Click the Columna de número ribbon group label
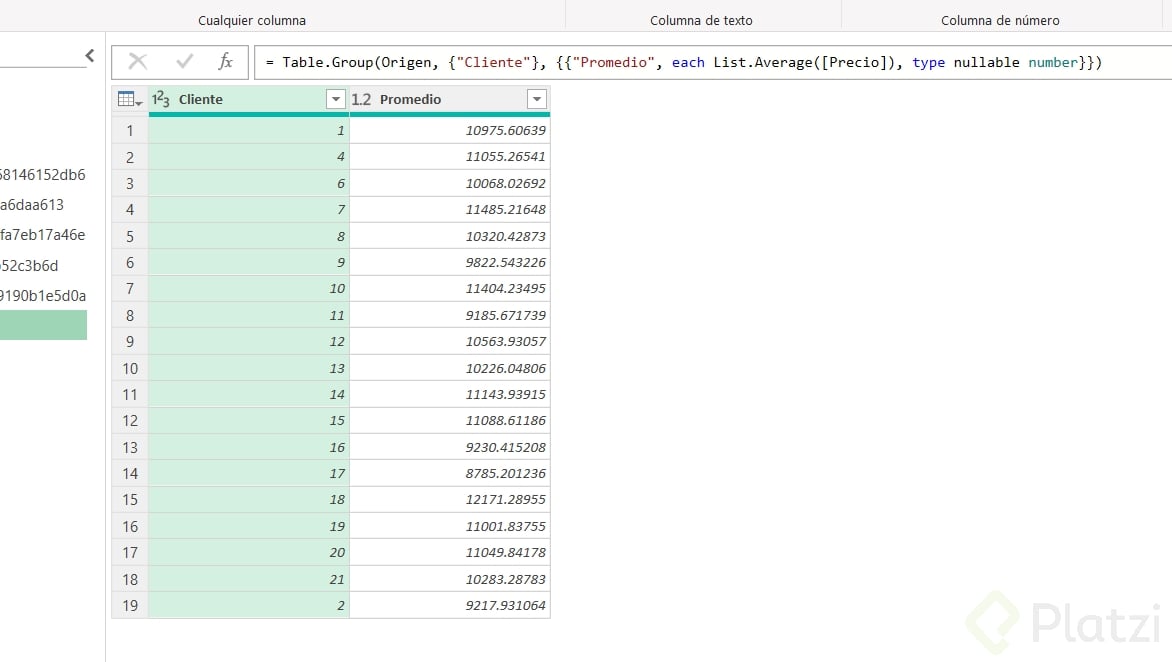The width and height of the screenshot is (1172, 662). pyautogui.click(x=1000, y=20)
